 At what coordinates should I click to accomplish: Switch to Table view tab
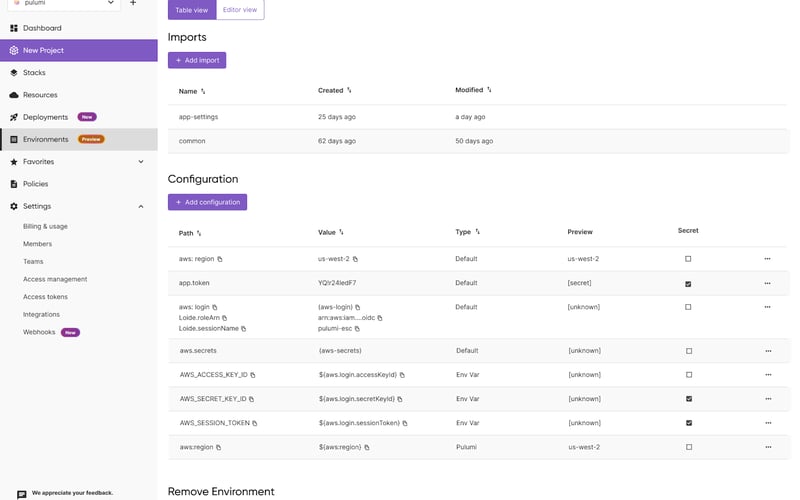pos(192,10)
